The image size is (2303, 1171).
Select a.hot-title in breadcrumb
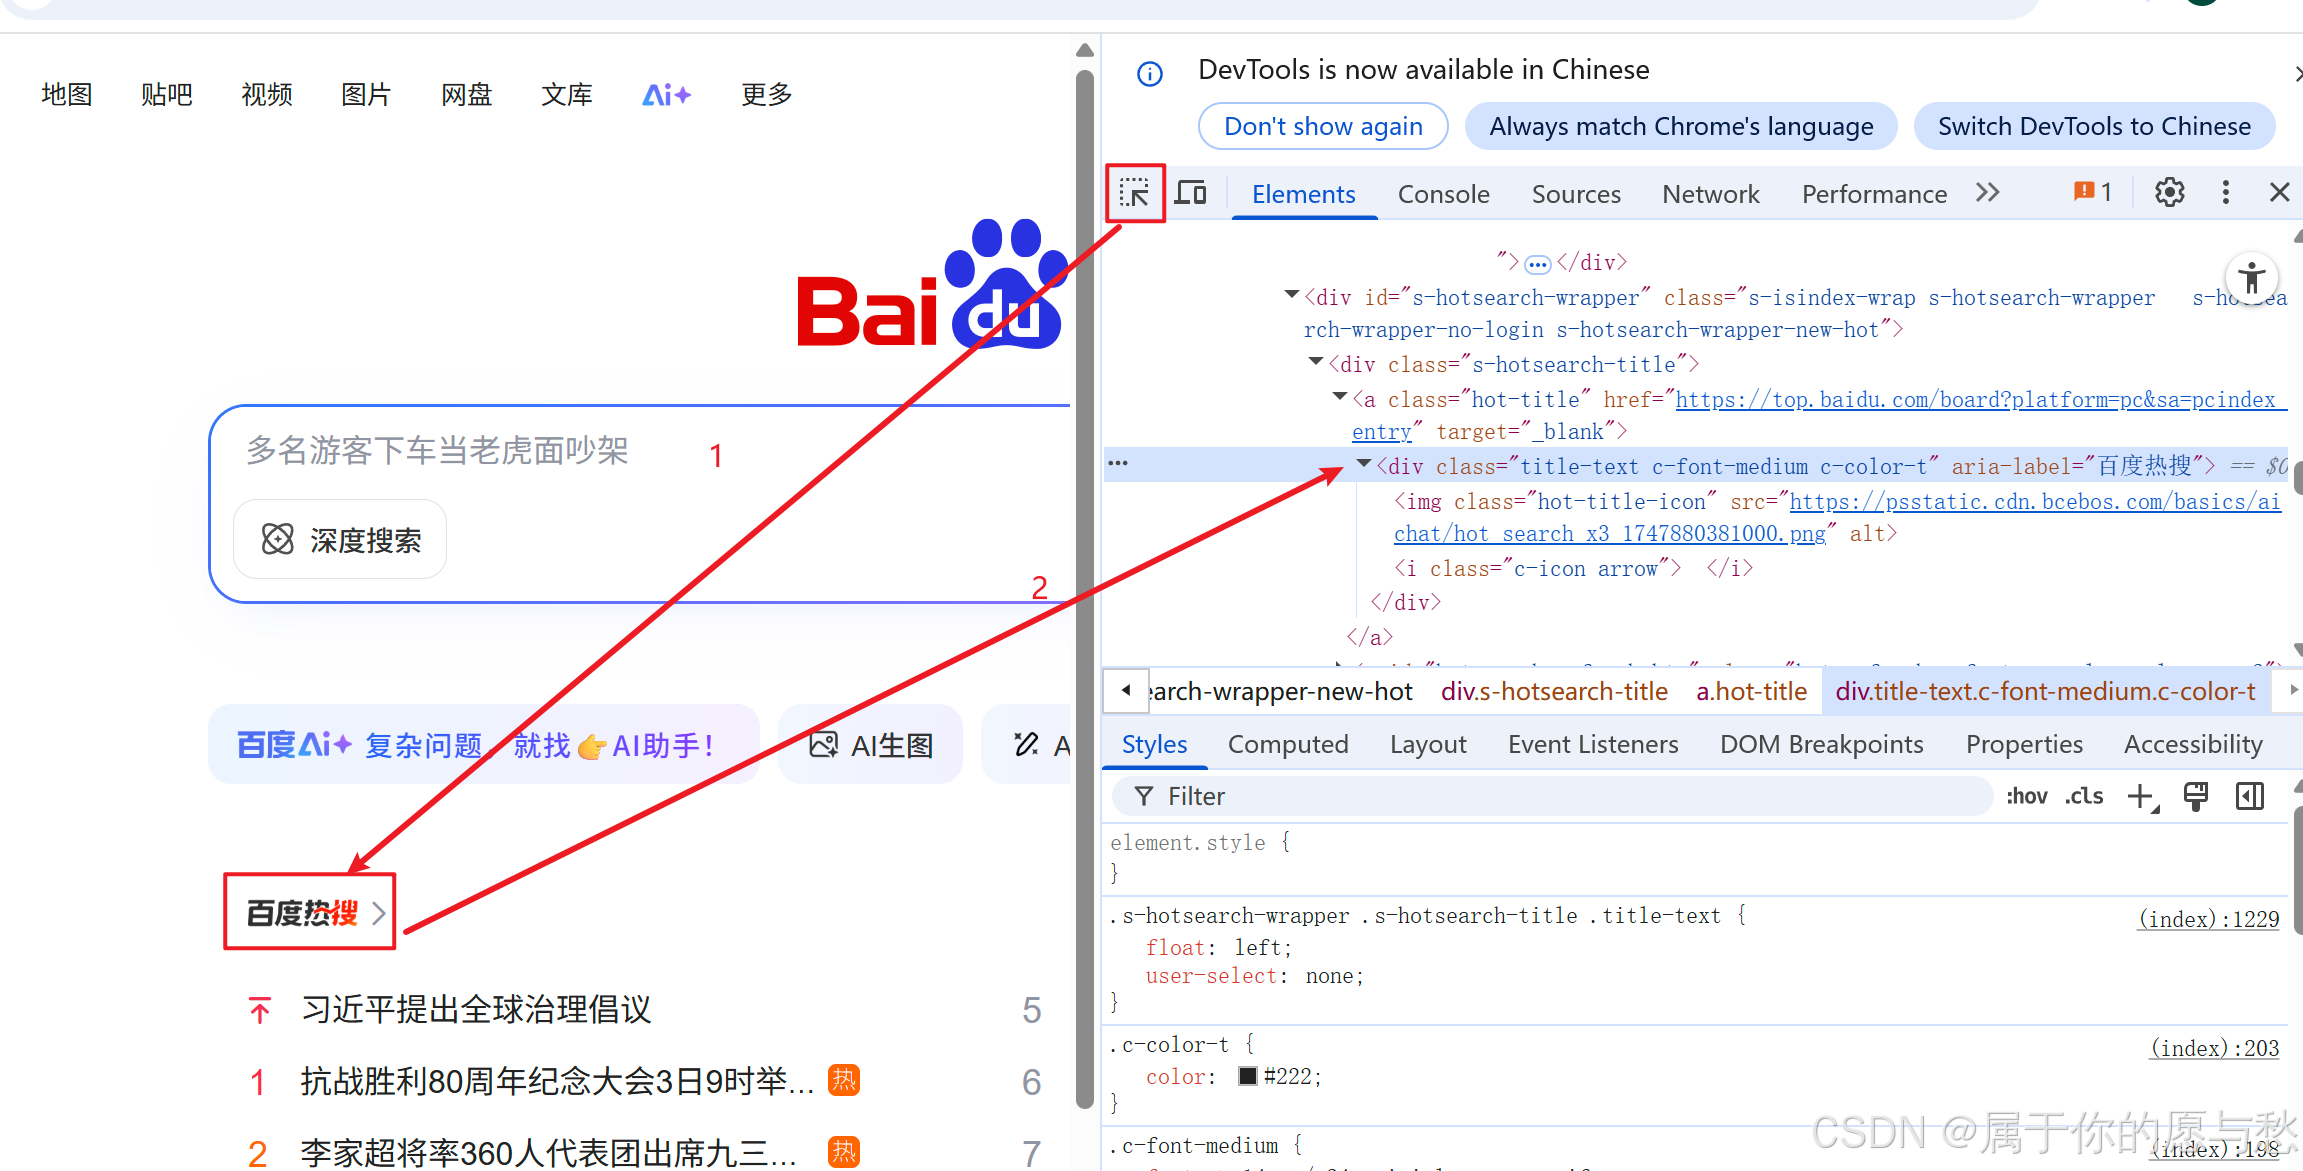click(1751, 692)
